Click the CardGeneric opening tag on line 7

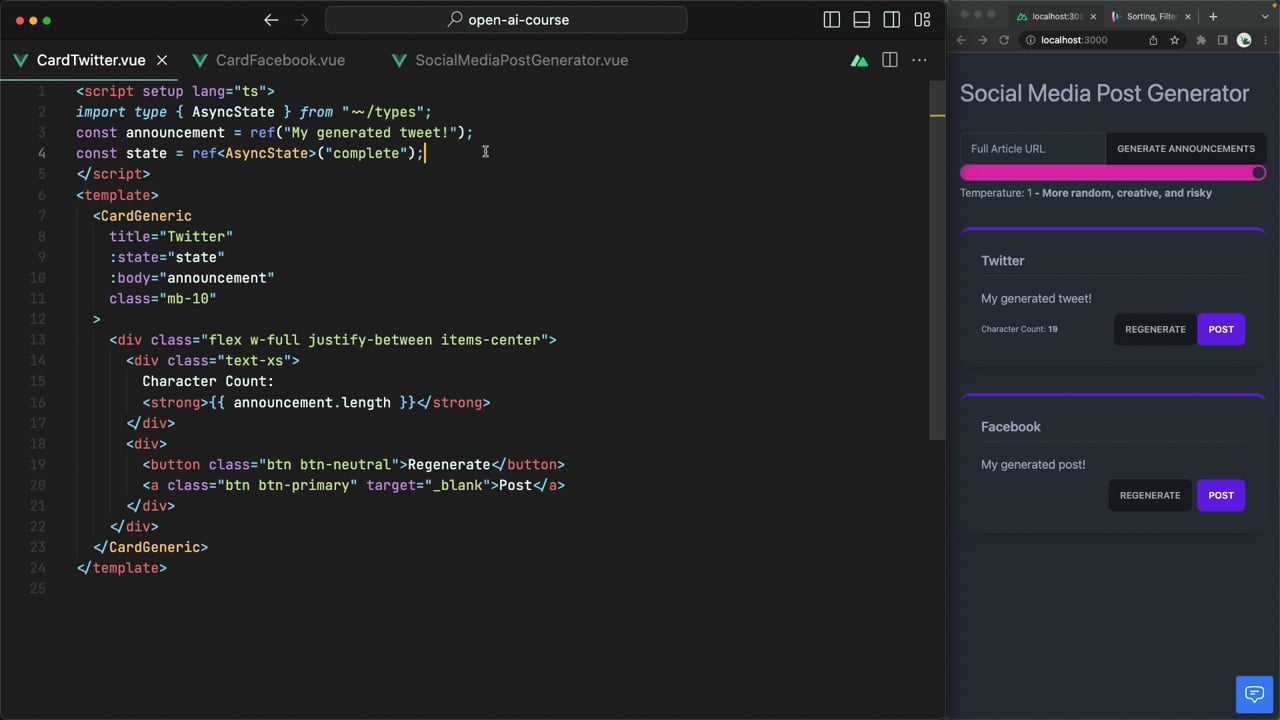(142, 215)
